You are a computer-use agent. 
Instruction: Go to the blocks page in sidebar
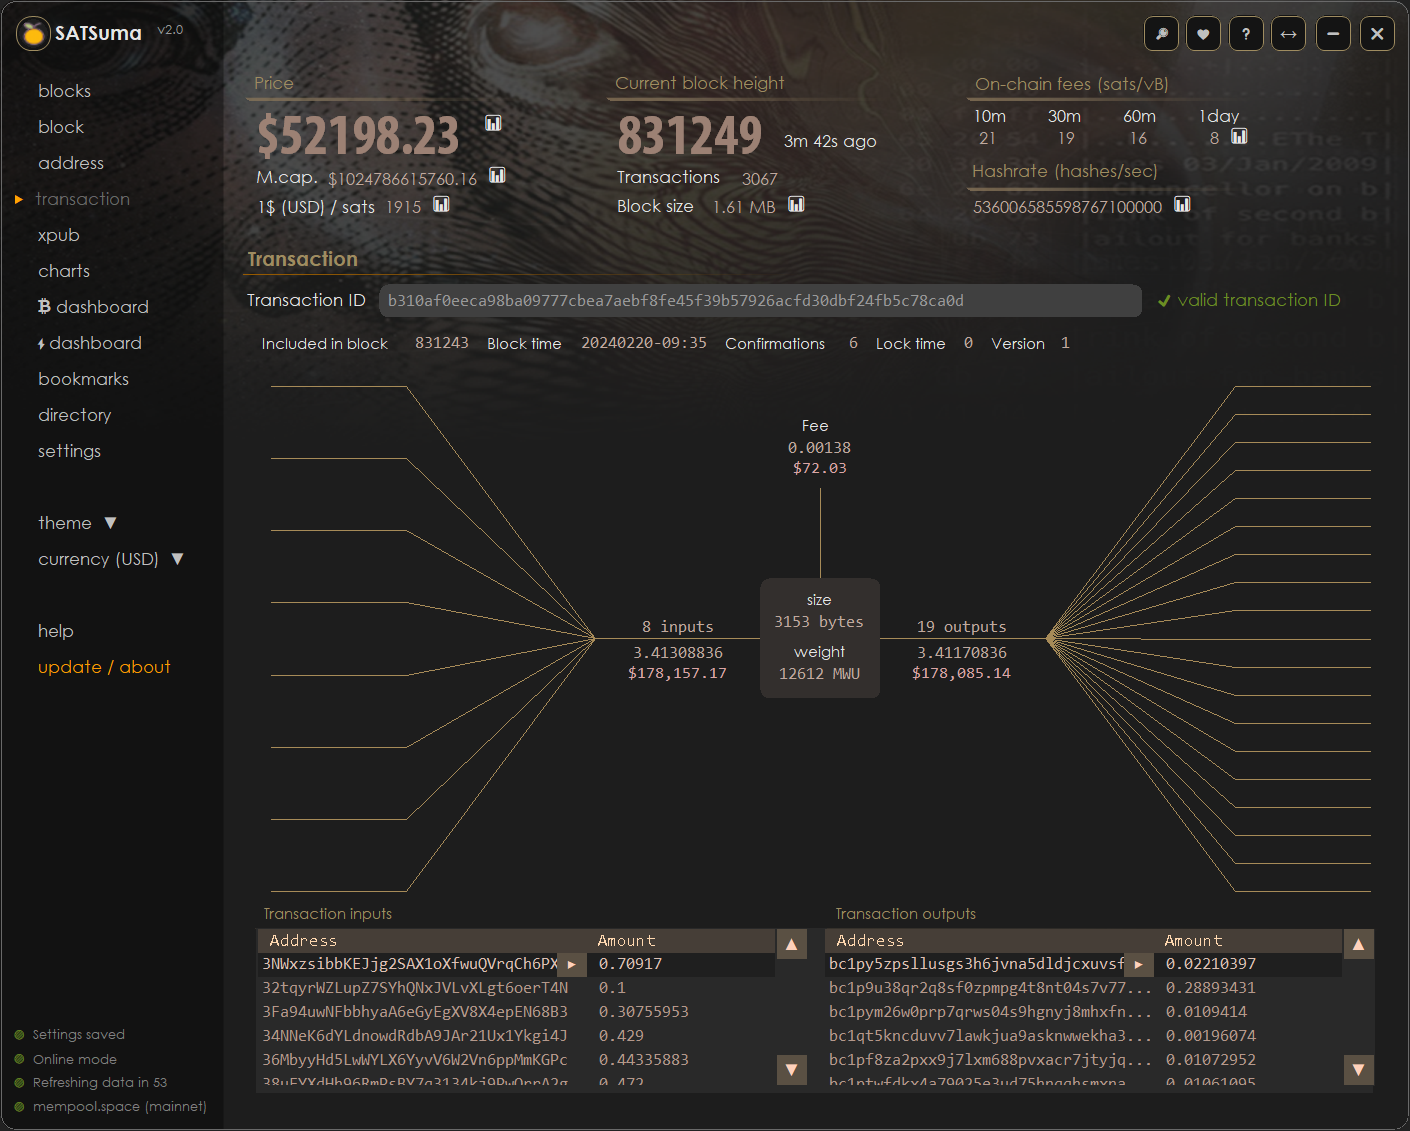pyautogui.click(x=64, y=91)
